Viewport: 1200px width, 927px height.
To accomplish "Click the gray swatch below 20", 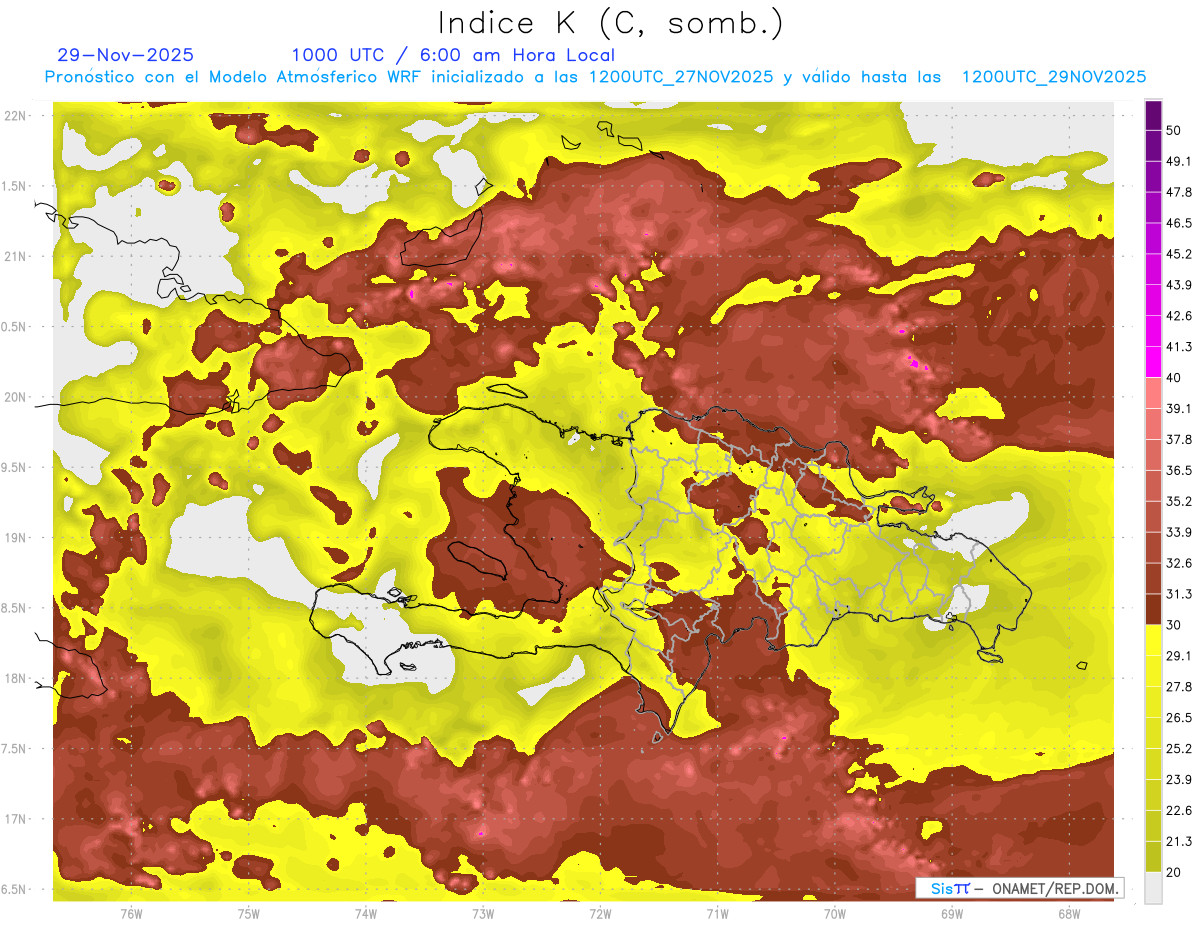I will [x=1154, y=887].
